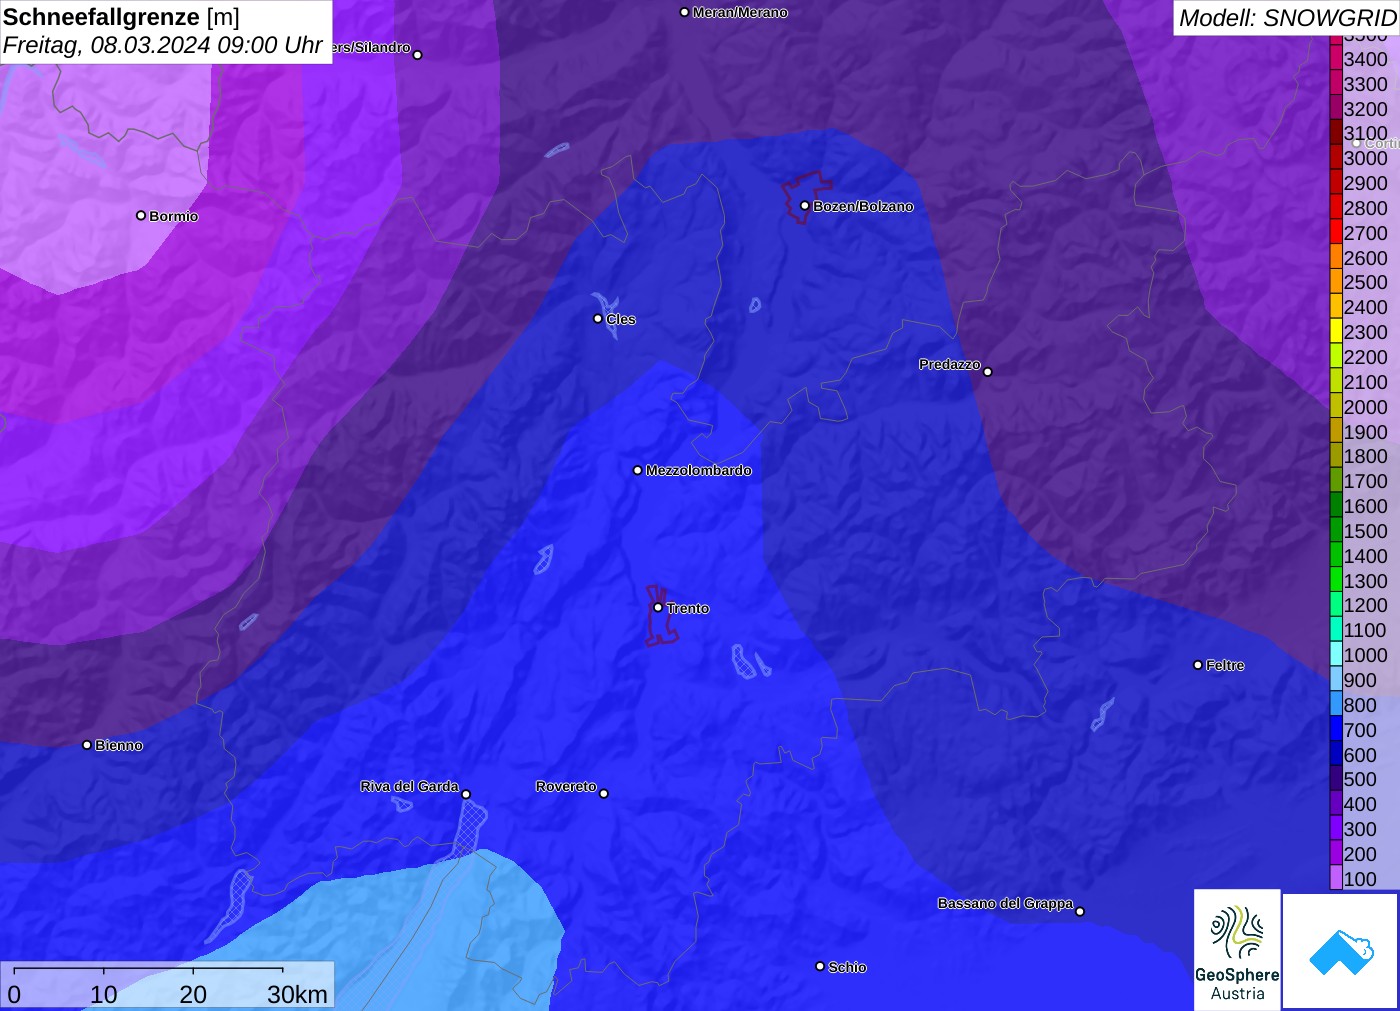Click the GeoSphere Austria logo
The image size is (1400, 1011).
click(1237, 949)
